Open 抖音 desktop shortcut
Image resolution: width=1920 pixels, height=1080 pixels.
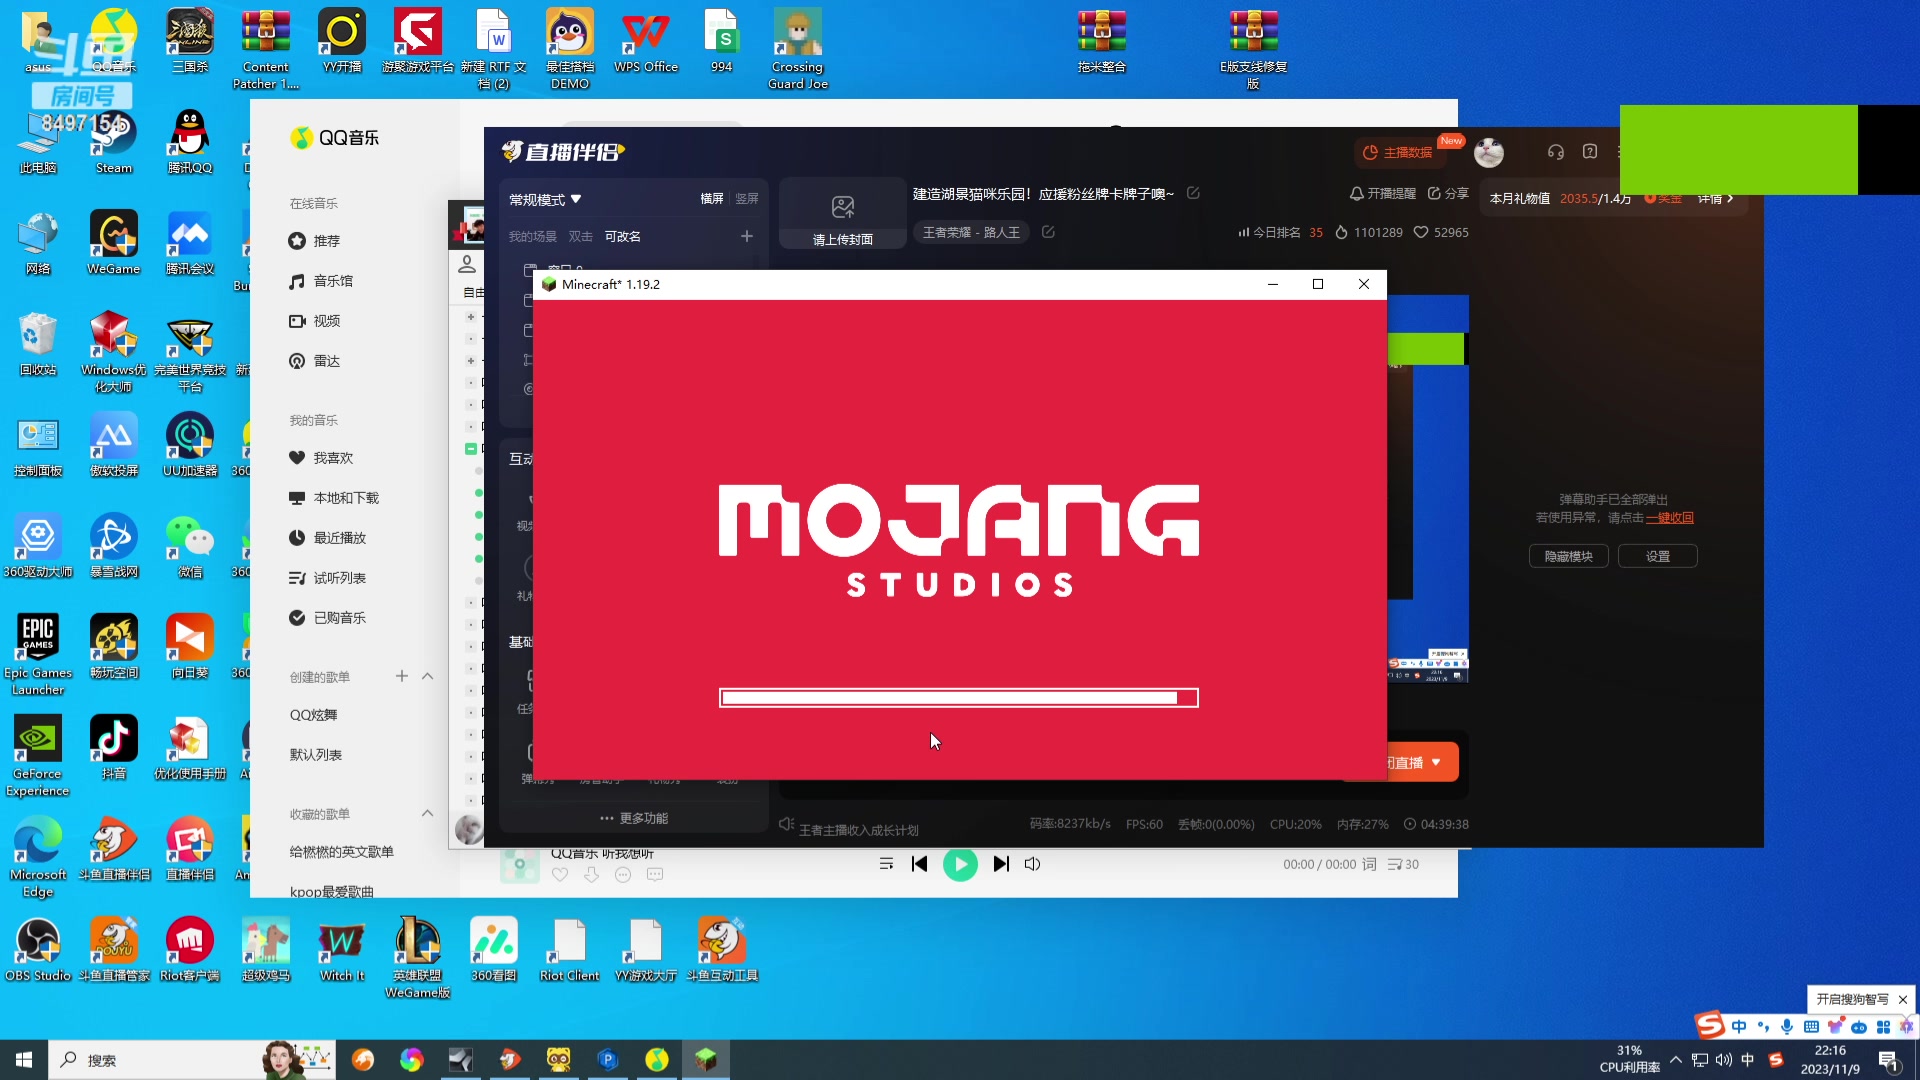click(113, 747)
